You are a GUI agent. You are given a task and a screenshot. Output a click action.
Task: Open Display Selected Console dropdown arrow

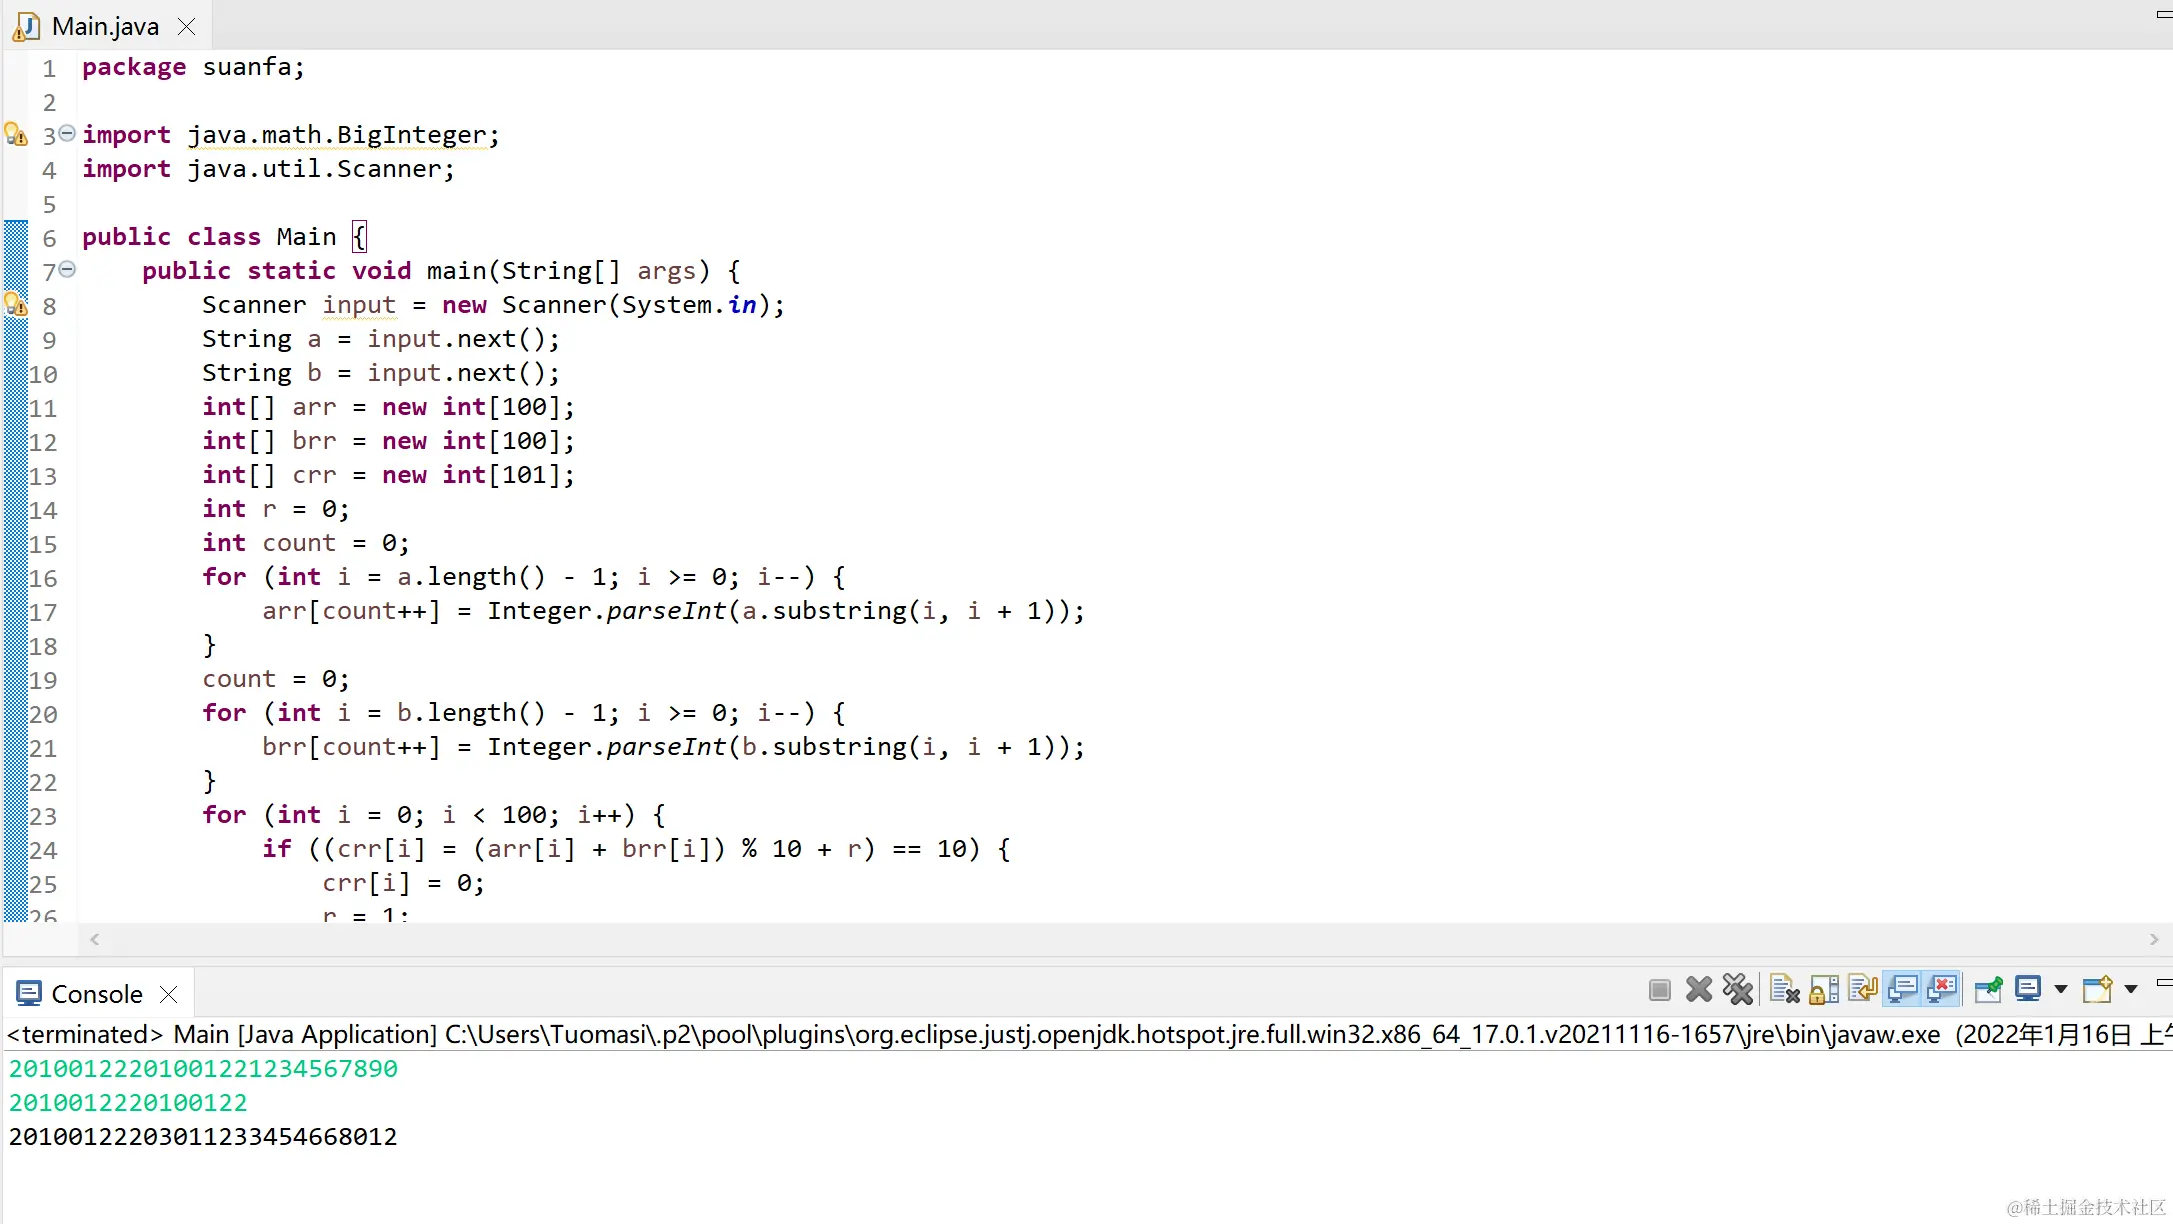(x=2061, y=990)
